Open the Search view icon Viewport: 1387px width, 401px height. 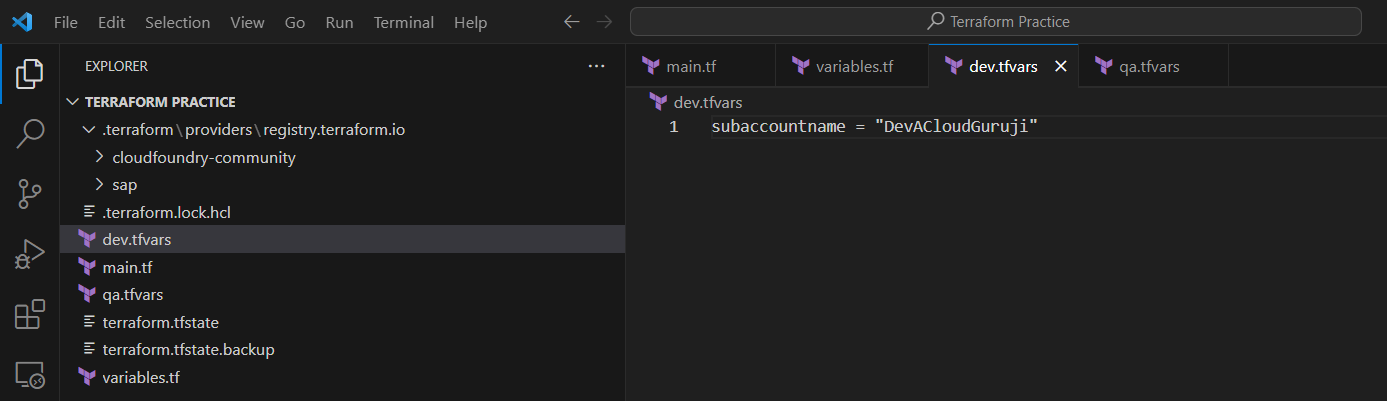click(30, 133)
